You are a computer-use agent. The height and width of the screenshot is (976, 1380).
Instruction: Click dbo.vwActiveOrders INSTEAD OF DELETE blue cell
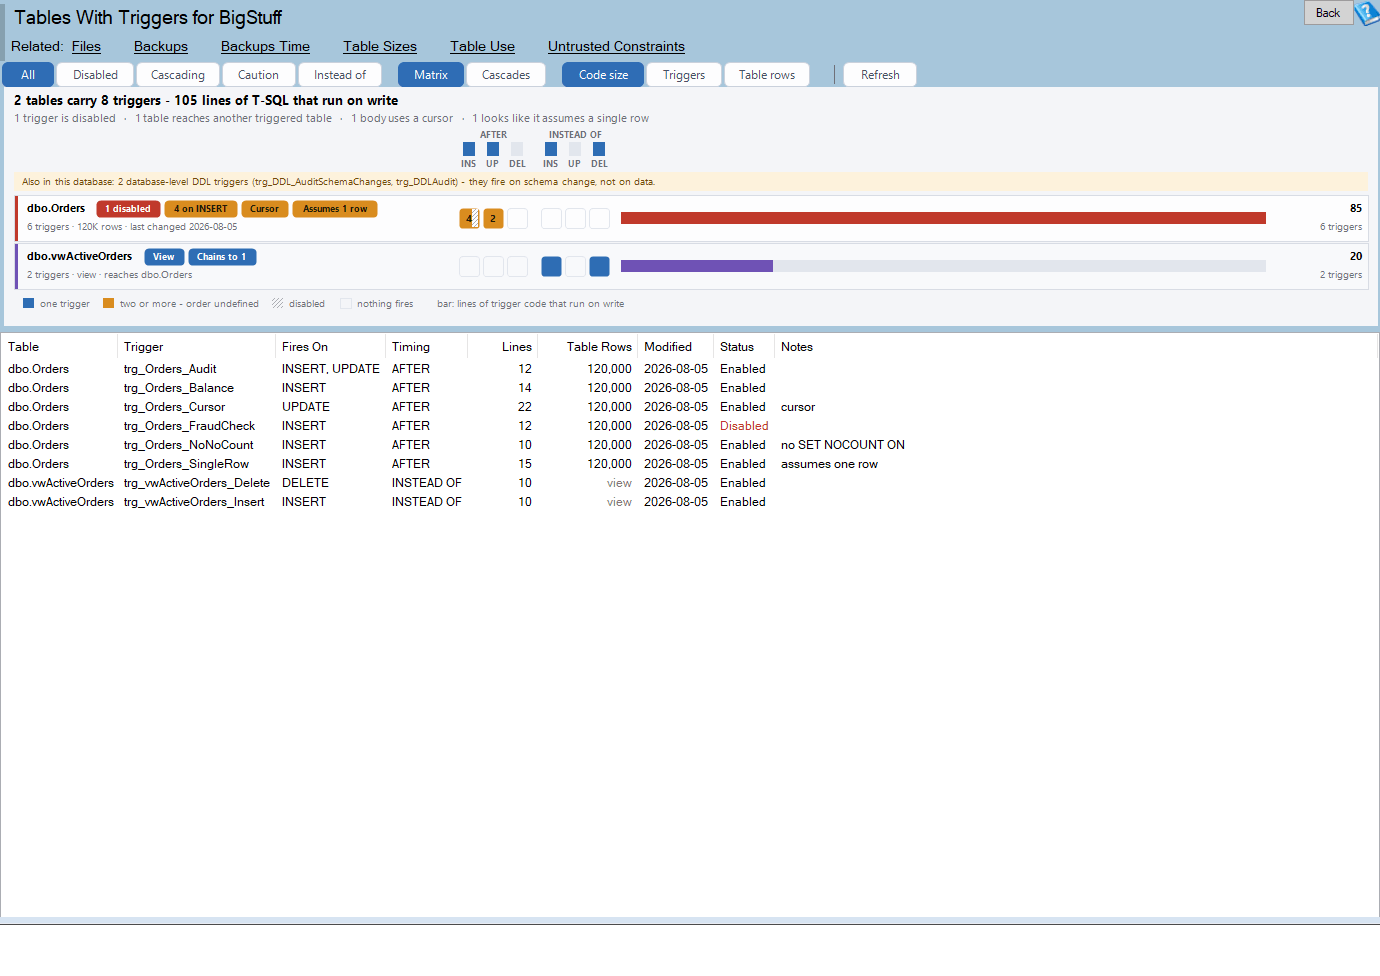(599, 266)
